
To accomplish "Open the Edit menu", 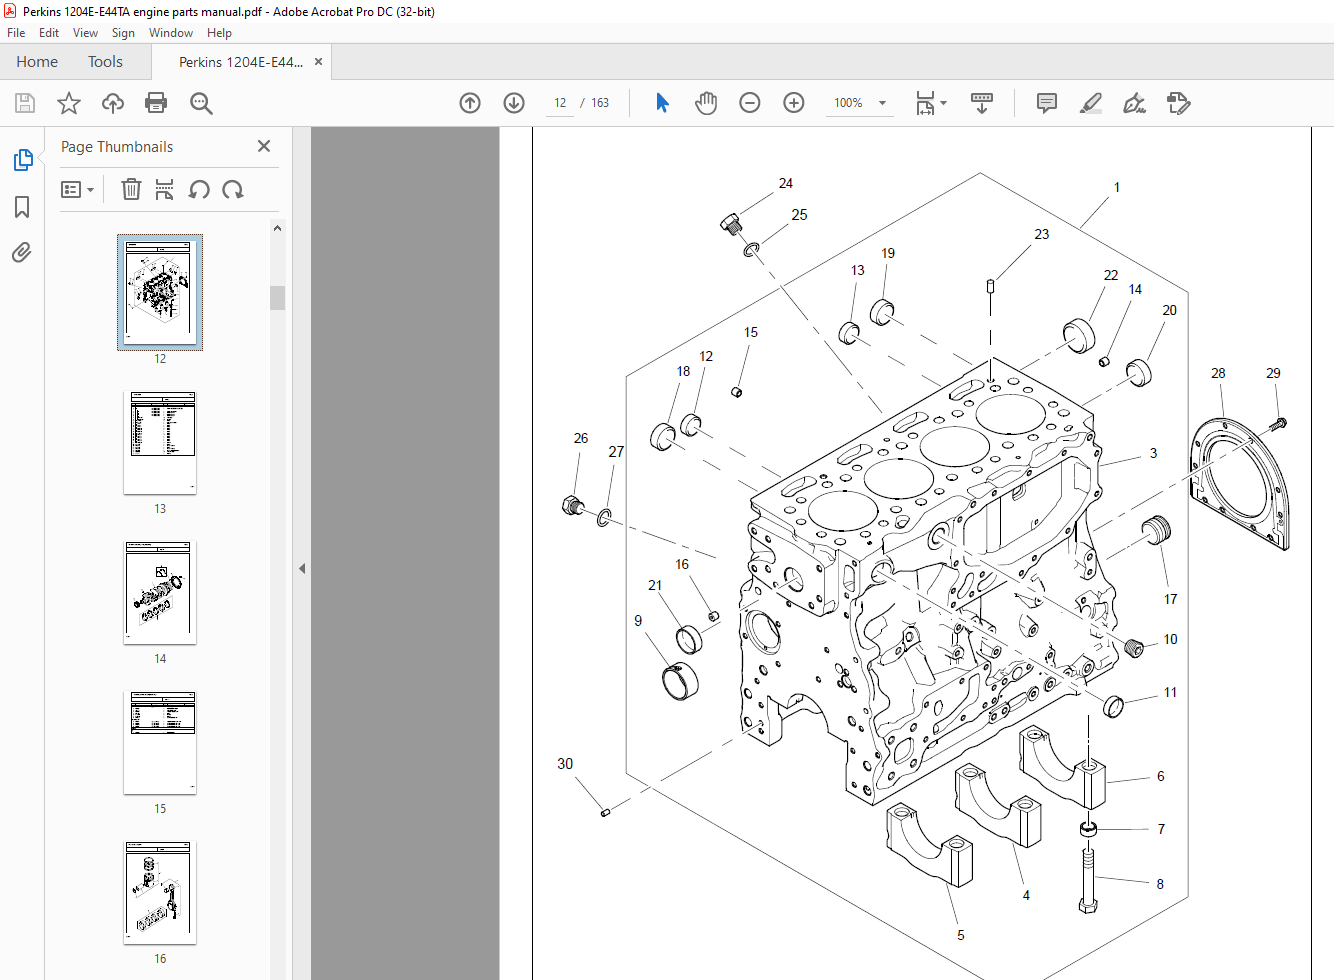I will coord(49,33).
